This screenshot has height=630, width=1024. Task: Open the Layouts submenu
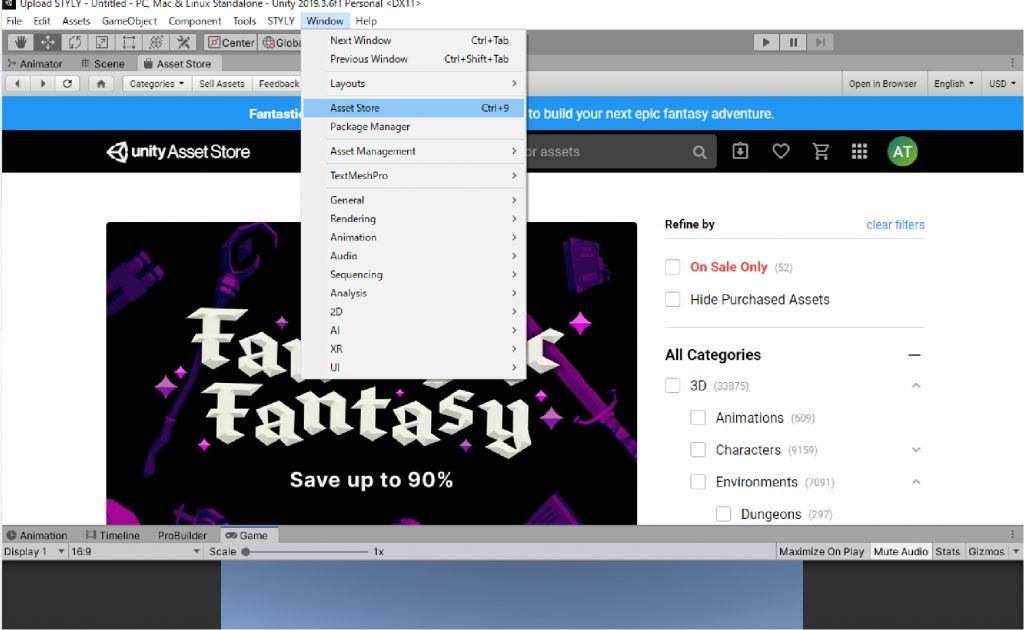click(x=413, y=84)
